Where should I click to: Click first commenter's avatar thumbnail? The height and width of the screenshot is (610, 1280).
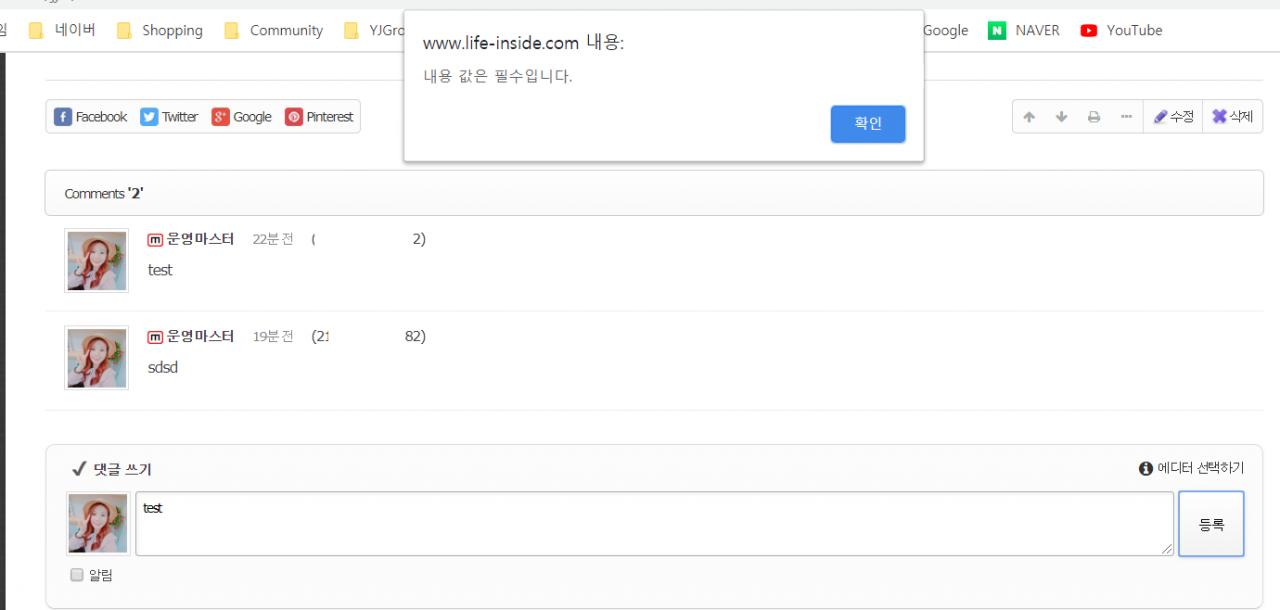click(x=97, y=260)
